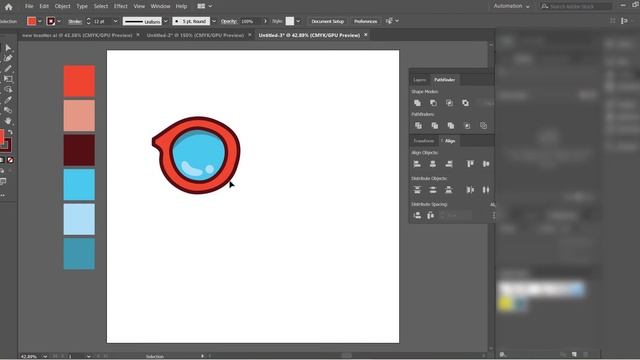
Task: Open the stroke color dropdown in control bar
Action: click(59, 21)
